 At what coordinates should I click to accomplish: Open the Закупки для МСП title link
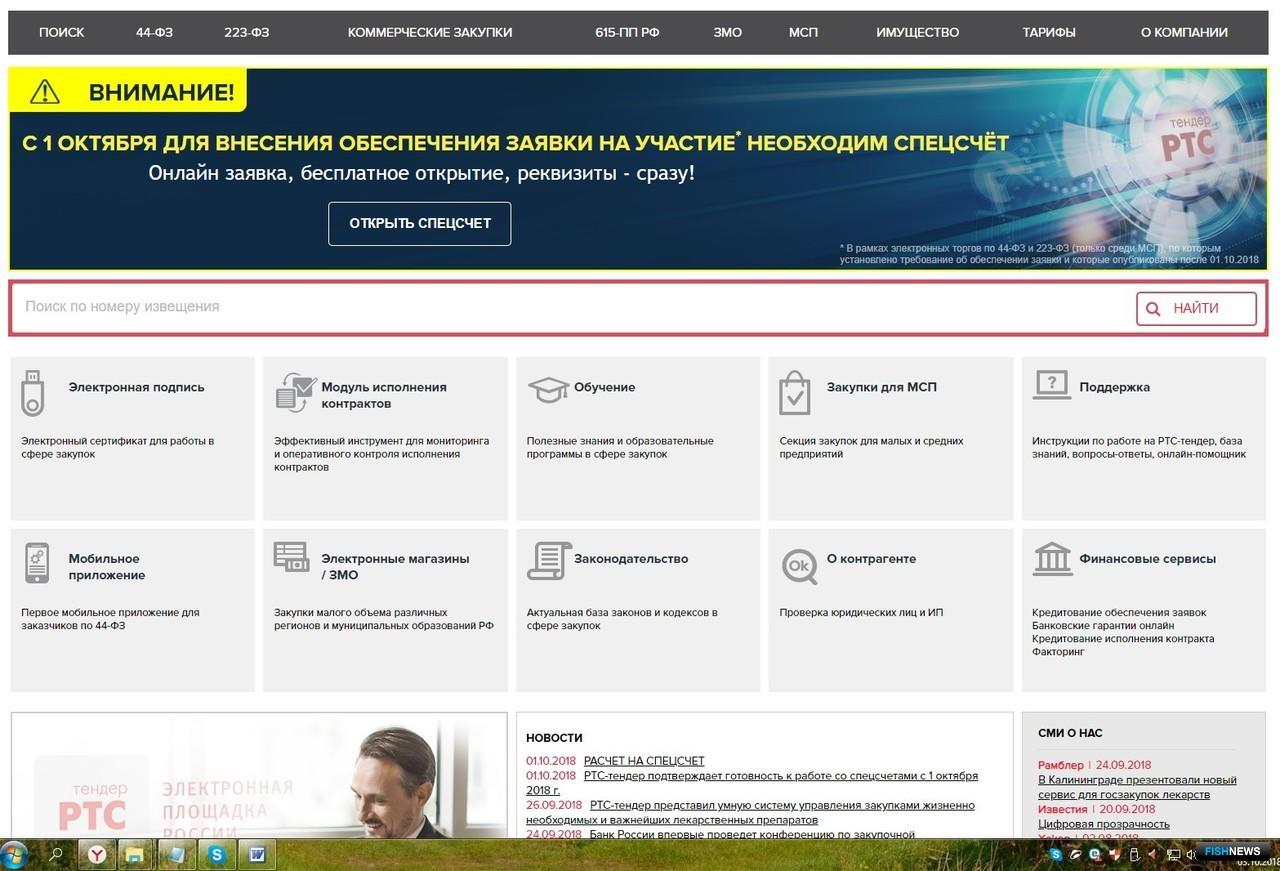point(881,387)
